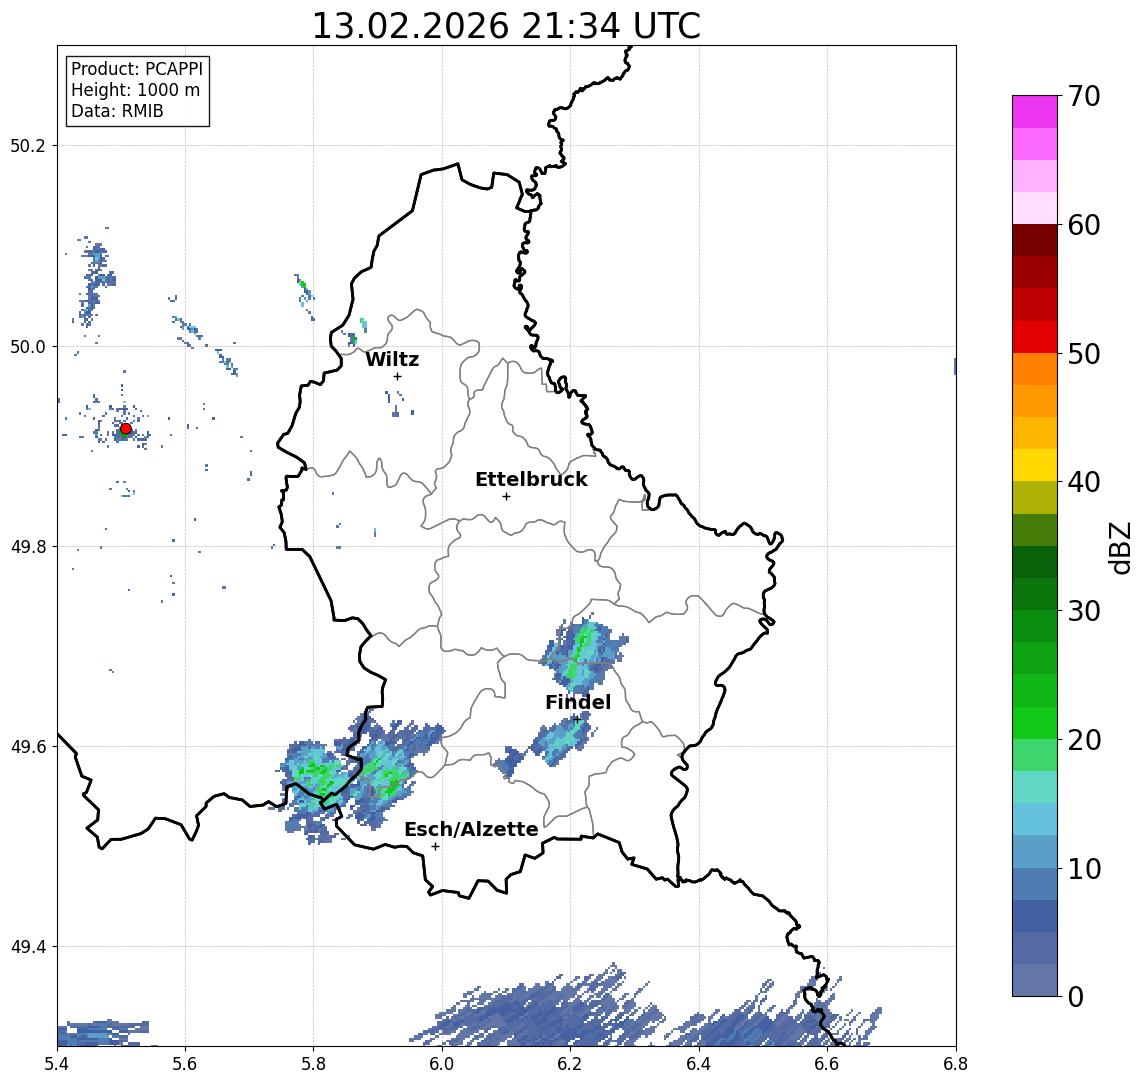This screenshot has height=1084, width=1145.
Task: Click the 49.8 latitude axis tick label
Action: 27,547
